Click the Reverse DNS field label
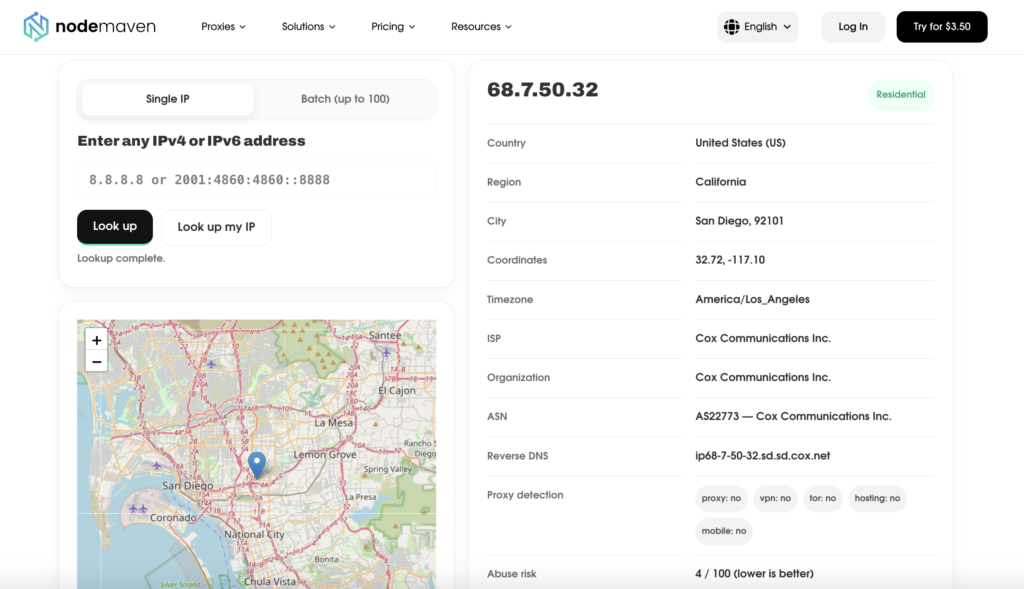The width and height of the screenshot is (1024, 589). pos(517,456)
